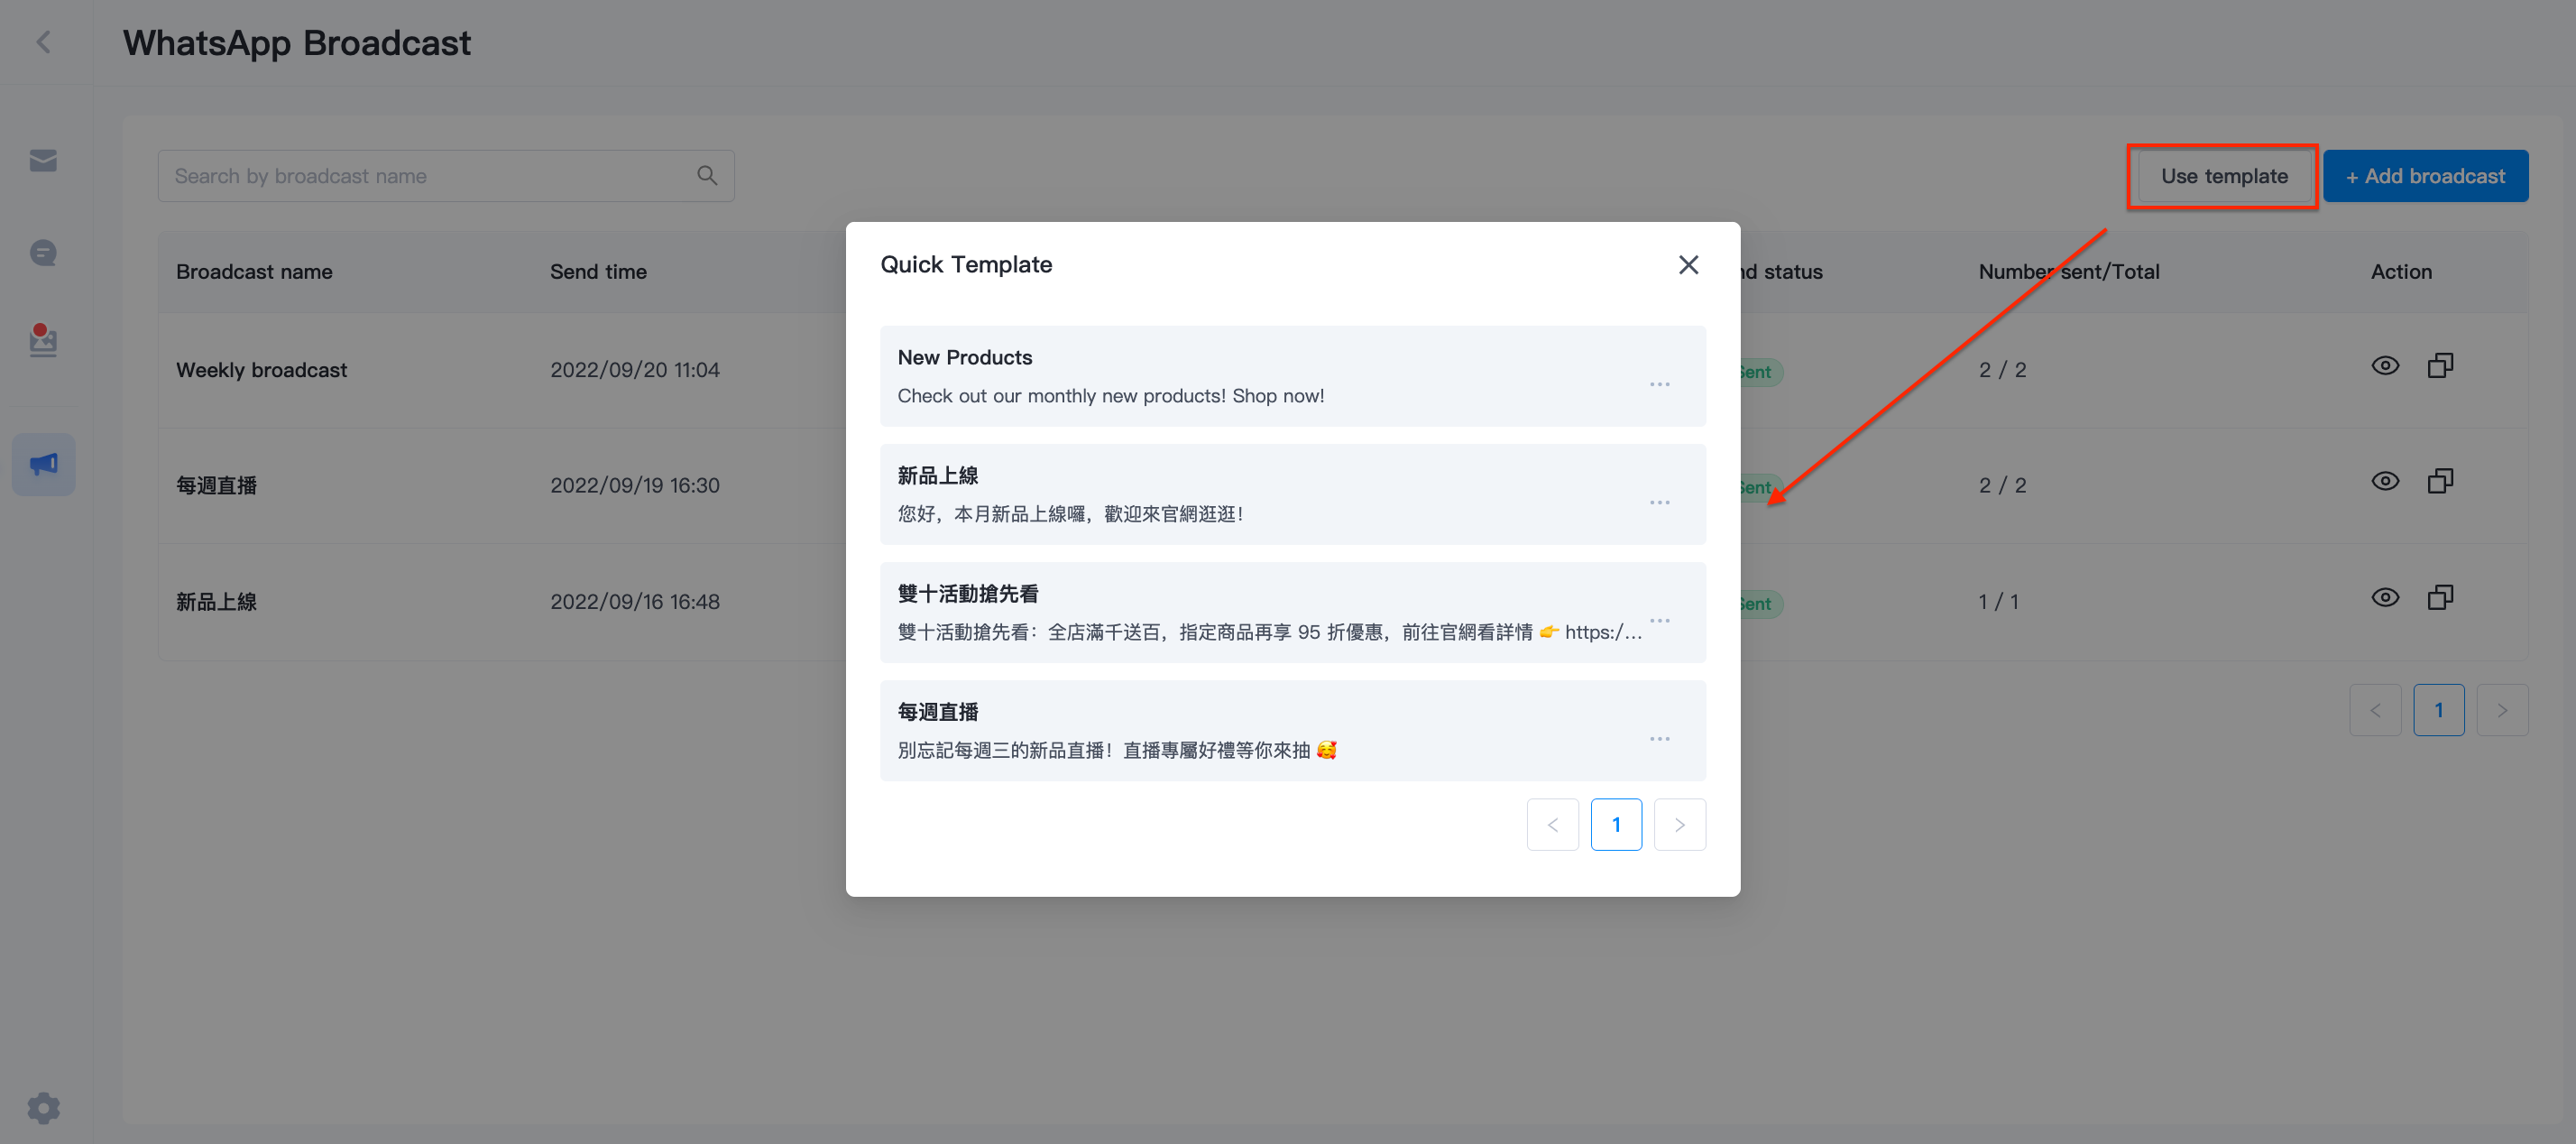Click the Send time column header
Viewport: 2576px width, 1144px height.
(598, 272)
